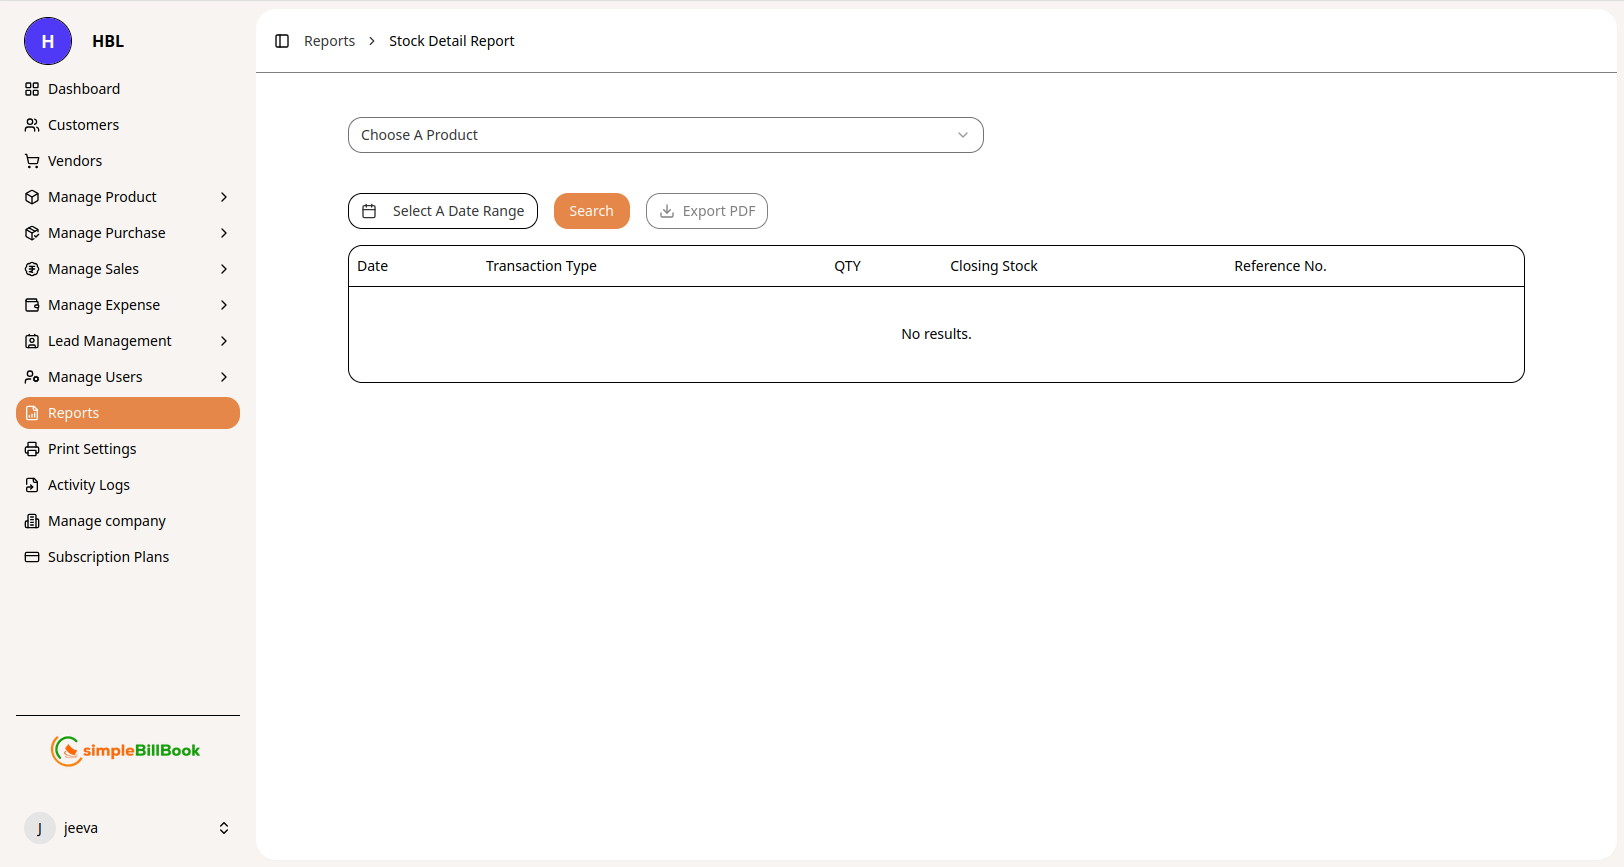The width and height of the screenshot is (1624, 867).
Task: Open the Select A Date Range picker
Action: click(x=443, y=211)
